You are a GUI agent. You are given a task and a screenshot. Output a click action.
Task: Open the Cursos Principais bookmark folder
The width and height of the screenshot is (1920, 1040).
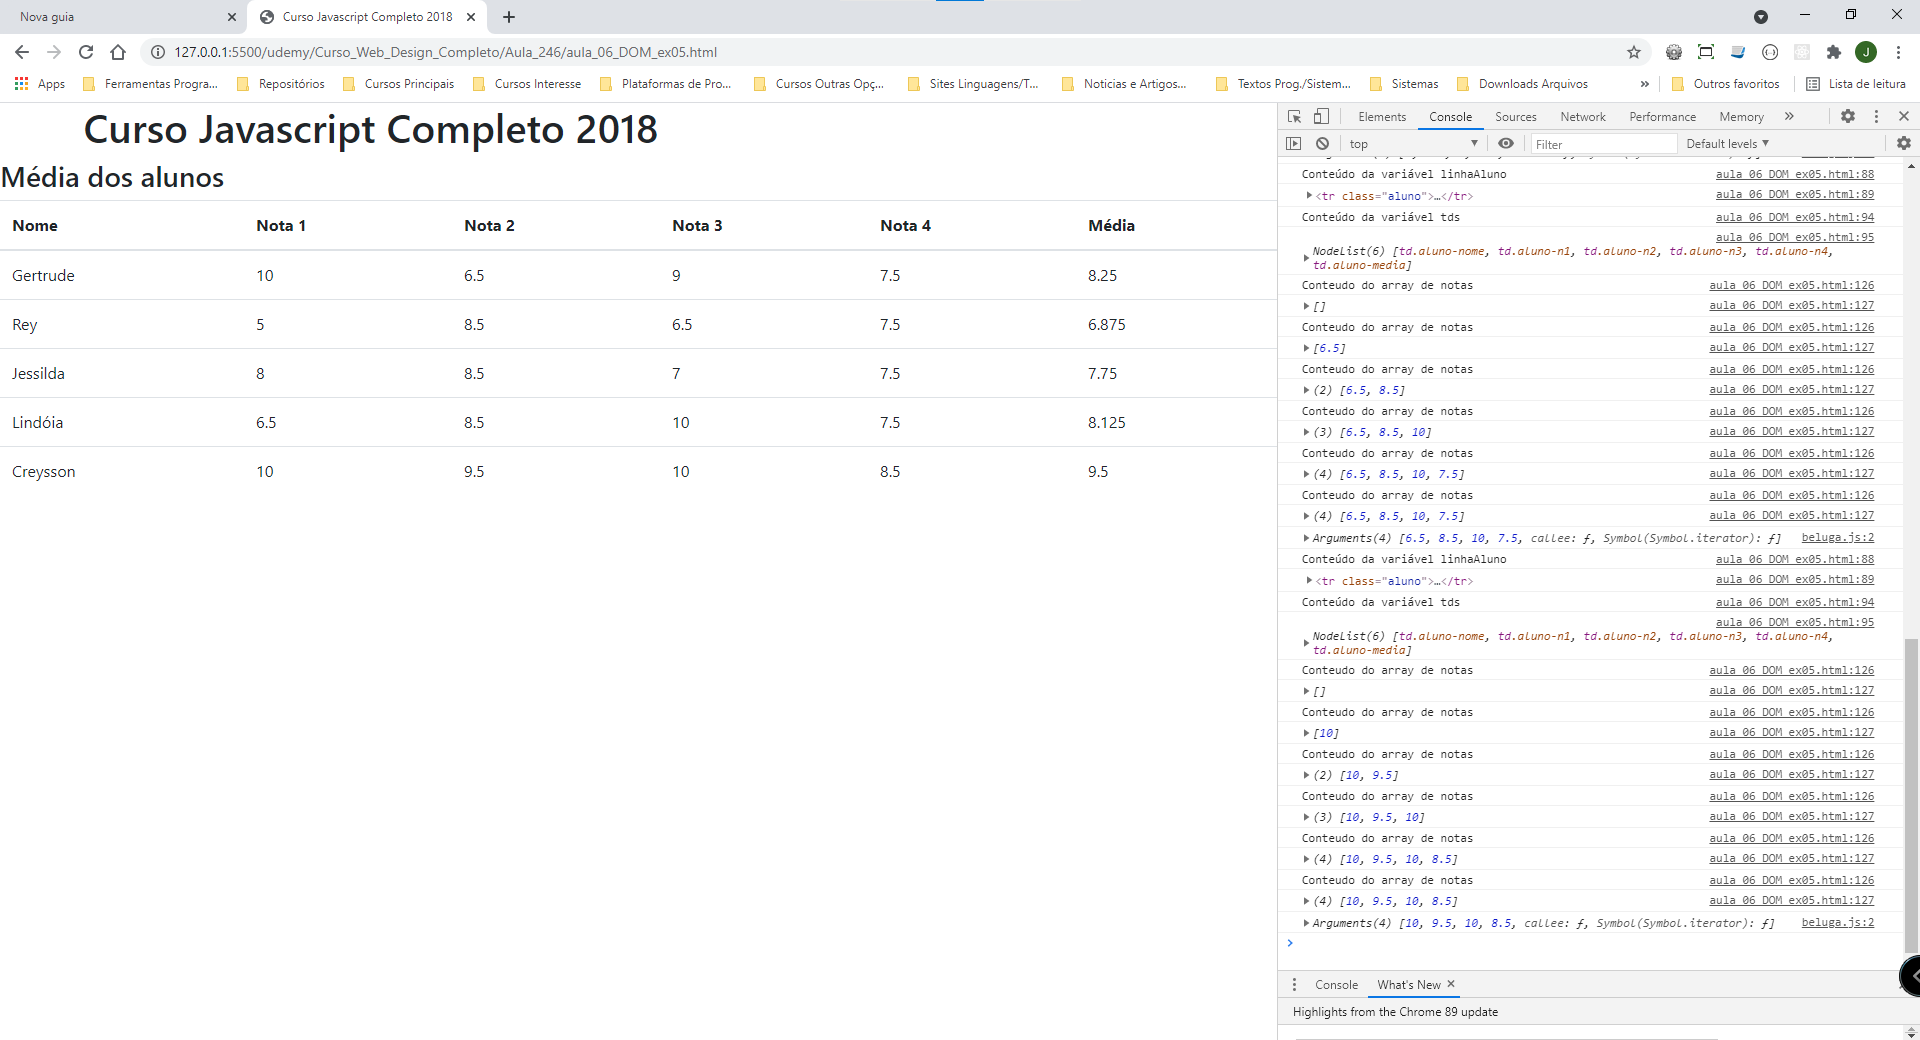coord(398,84)
